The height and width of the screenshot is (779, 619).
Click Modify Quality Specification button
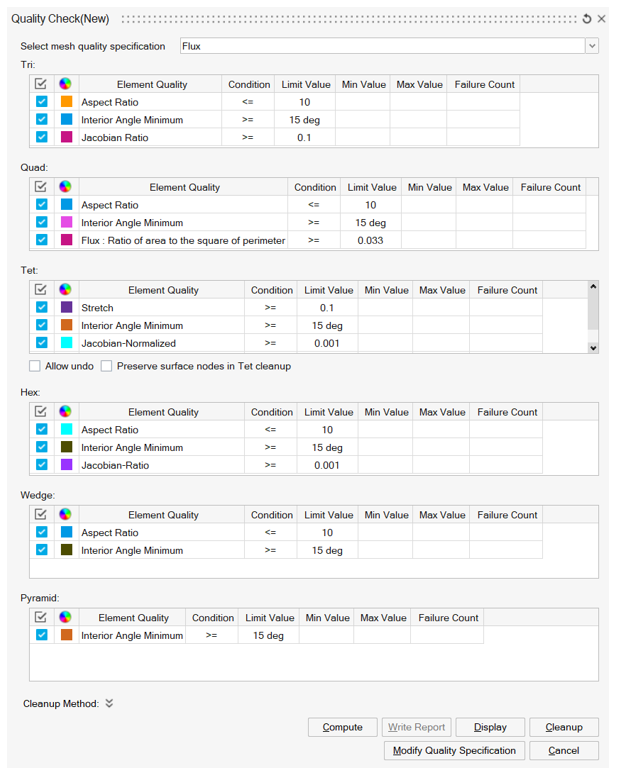tap(454, 750)
